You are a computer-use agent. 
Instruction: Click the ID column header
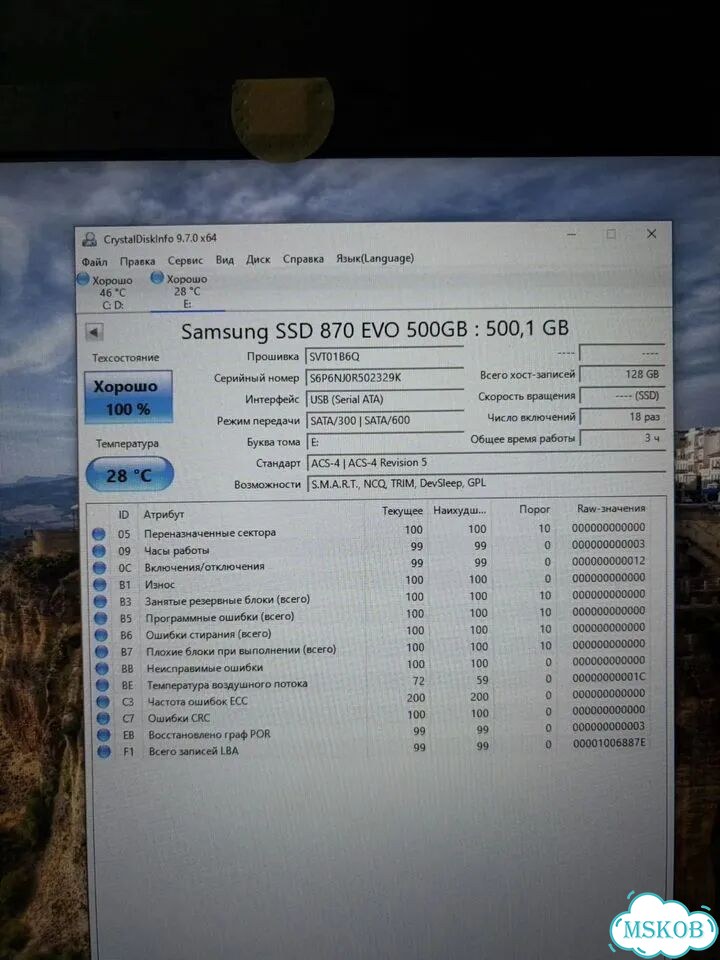tap(123, 514)
